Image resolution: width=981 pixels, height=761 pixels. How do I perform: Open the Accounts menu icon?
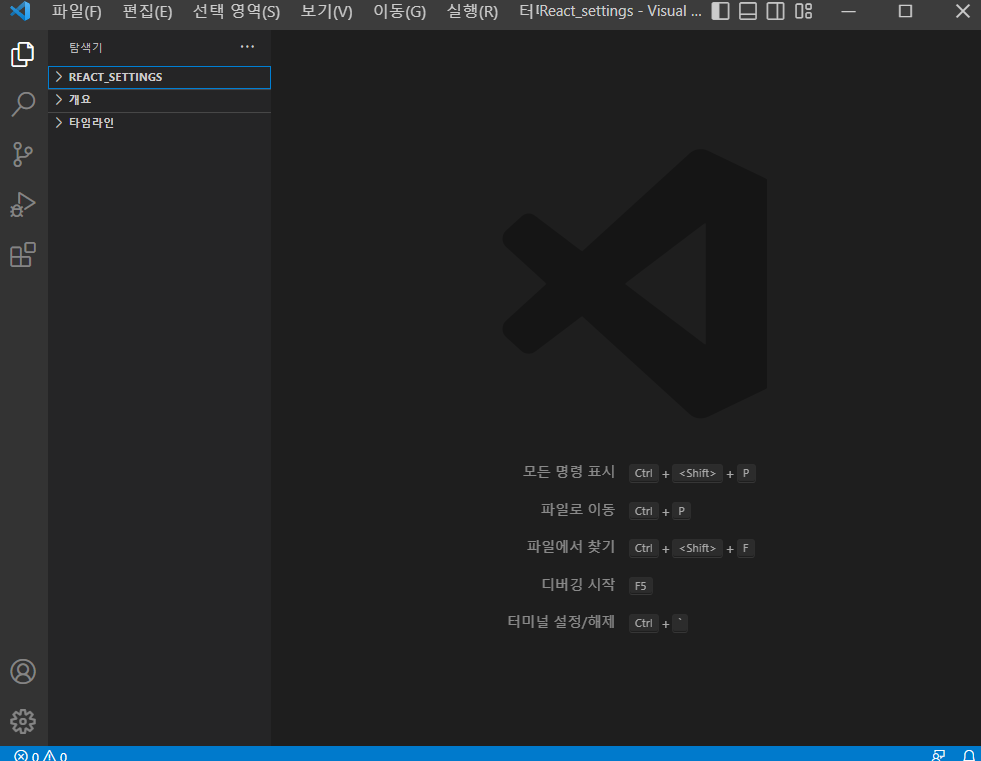click(23, 672)
